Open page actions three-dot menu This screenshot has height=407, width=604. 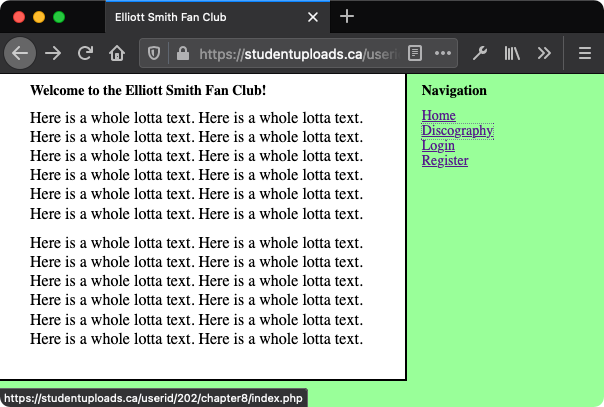pos(443,53)
